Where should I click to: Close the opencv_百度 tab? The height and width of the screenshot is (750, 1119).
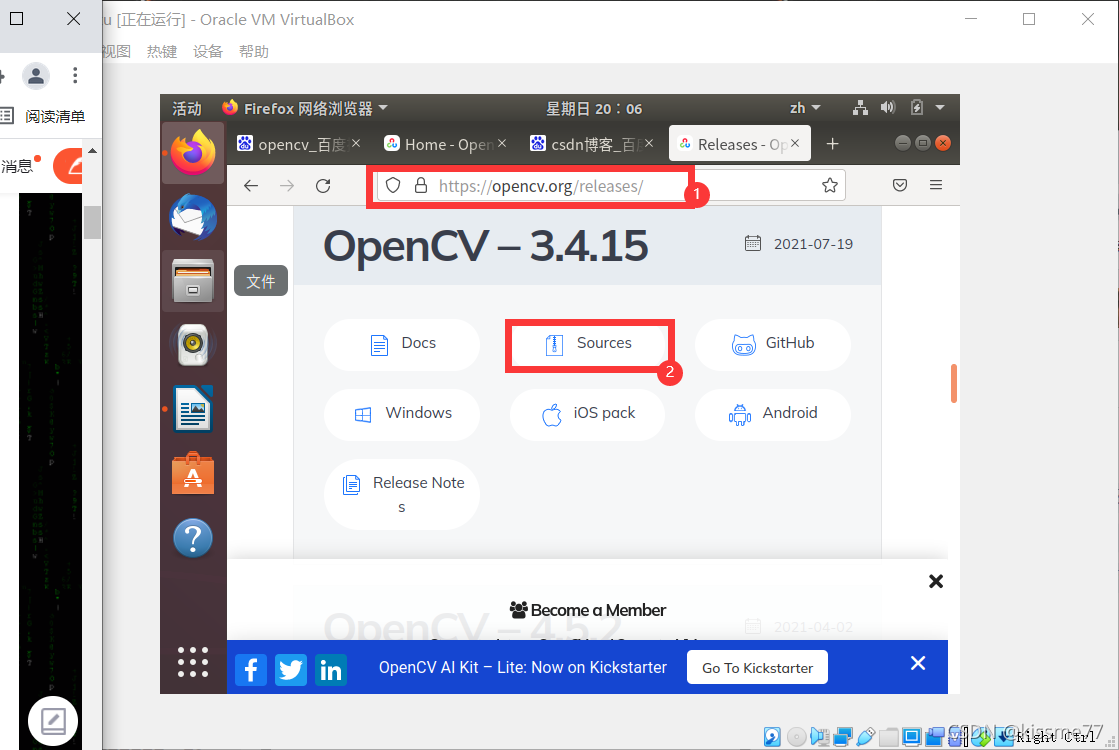coord(355,143)
